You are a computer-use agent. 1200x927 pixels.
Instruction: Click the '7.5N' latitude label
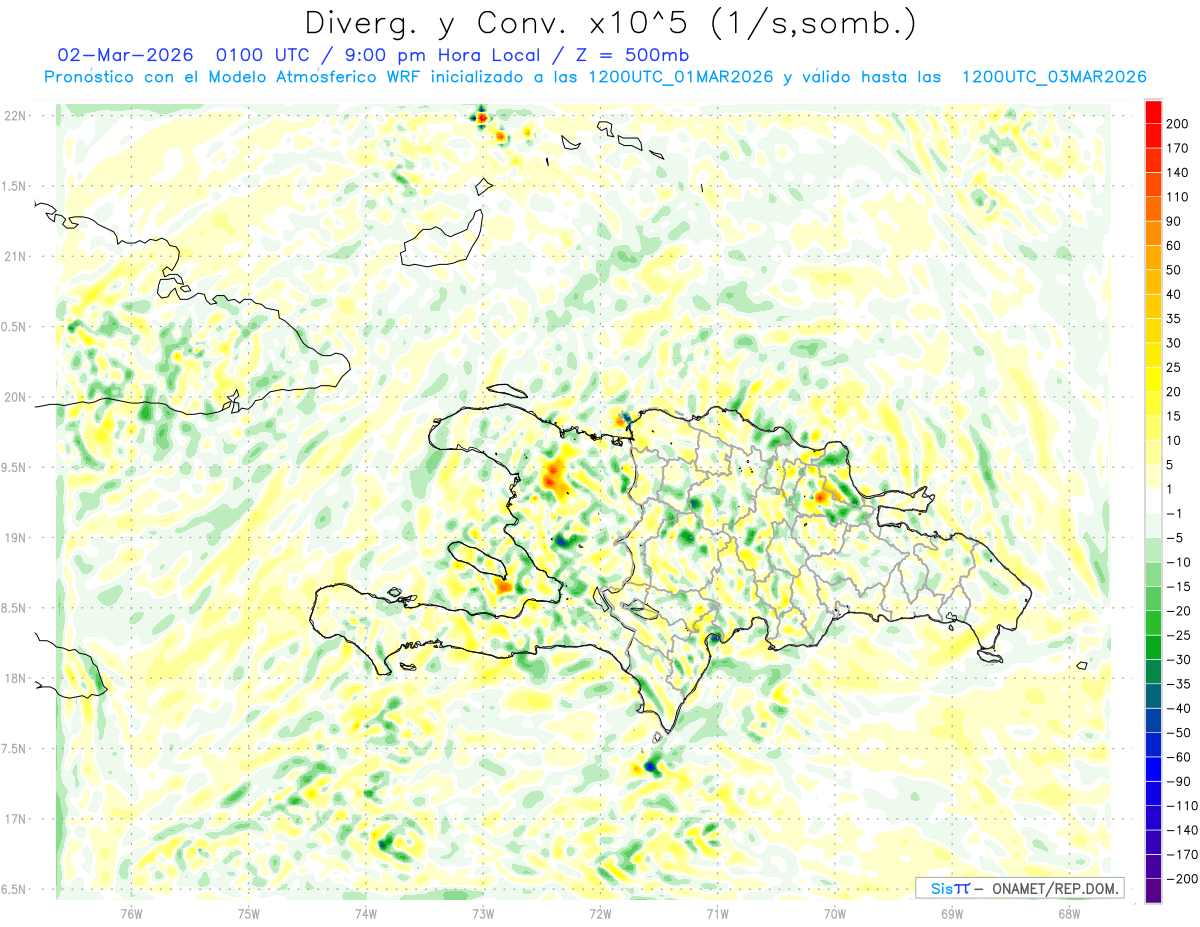pos(14,749)
